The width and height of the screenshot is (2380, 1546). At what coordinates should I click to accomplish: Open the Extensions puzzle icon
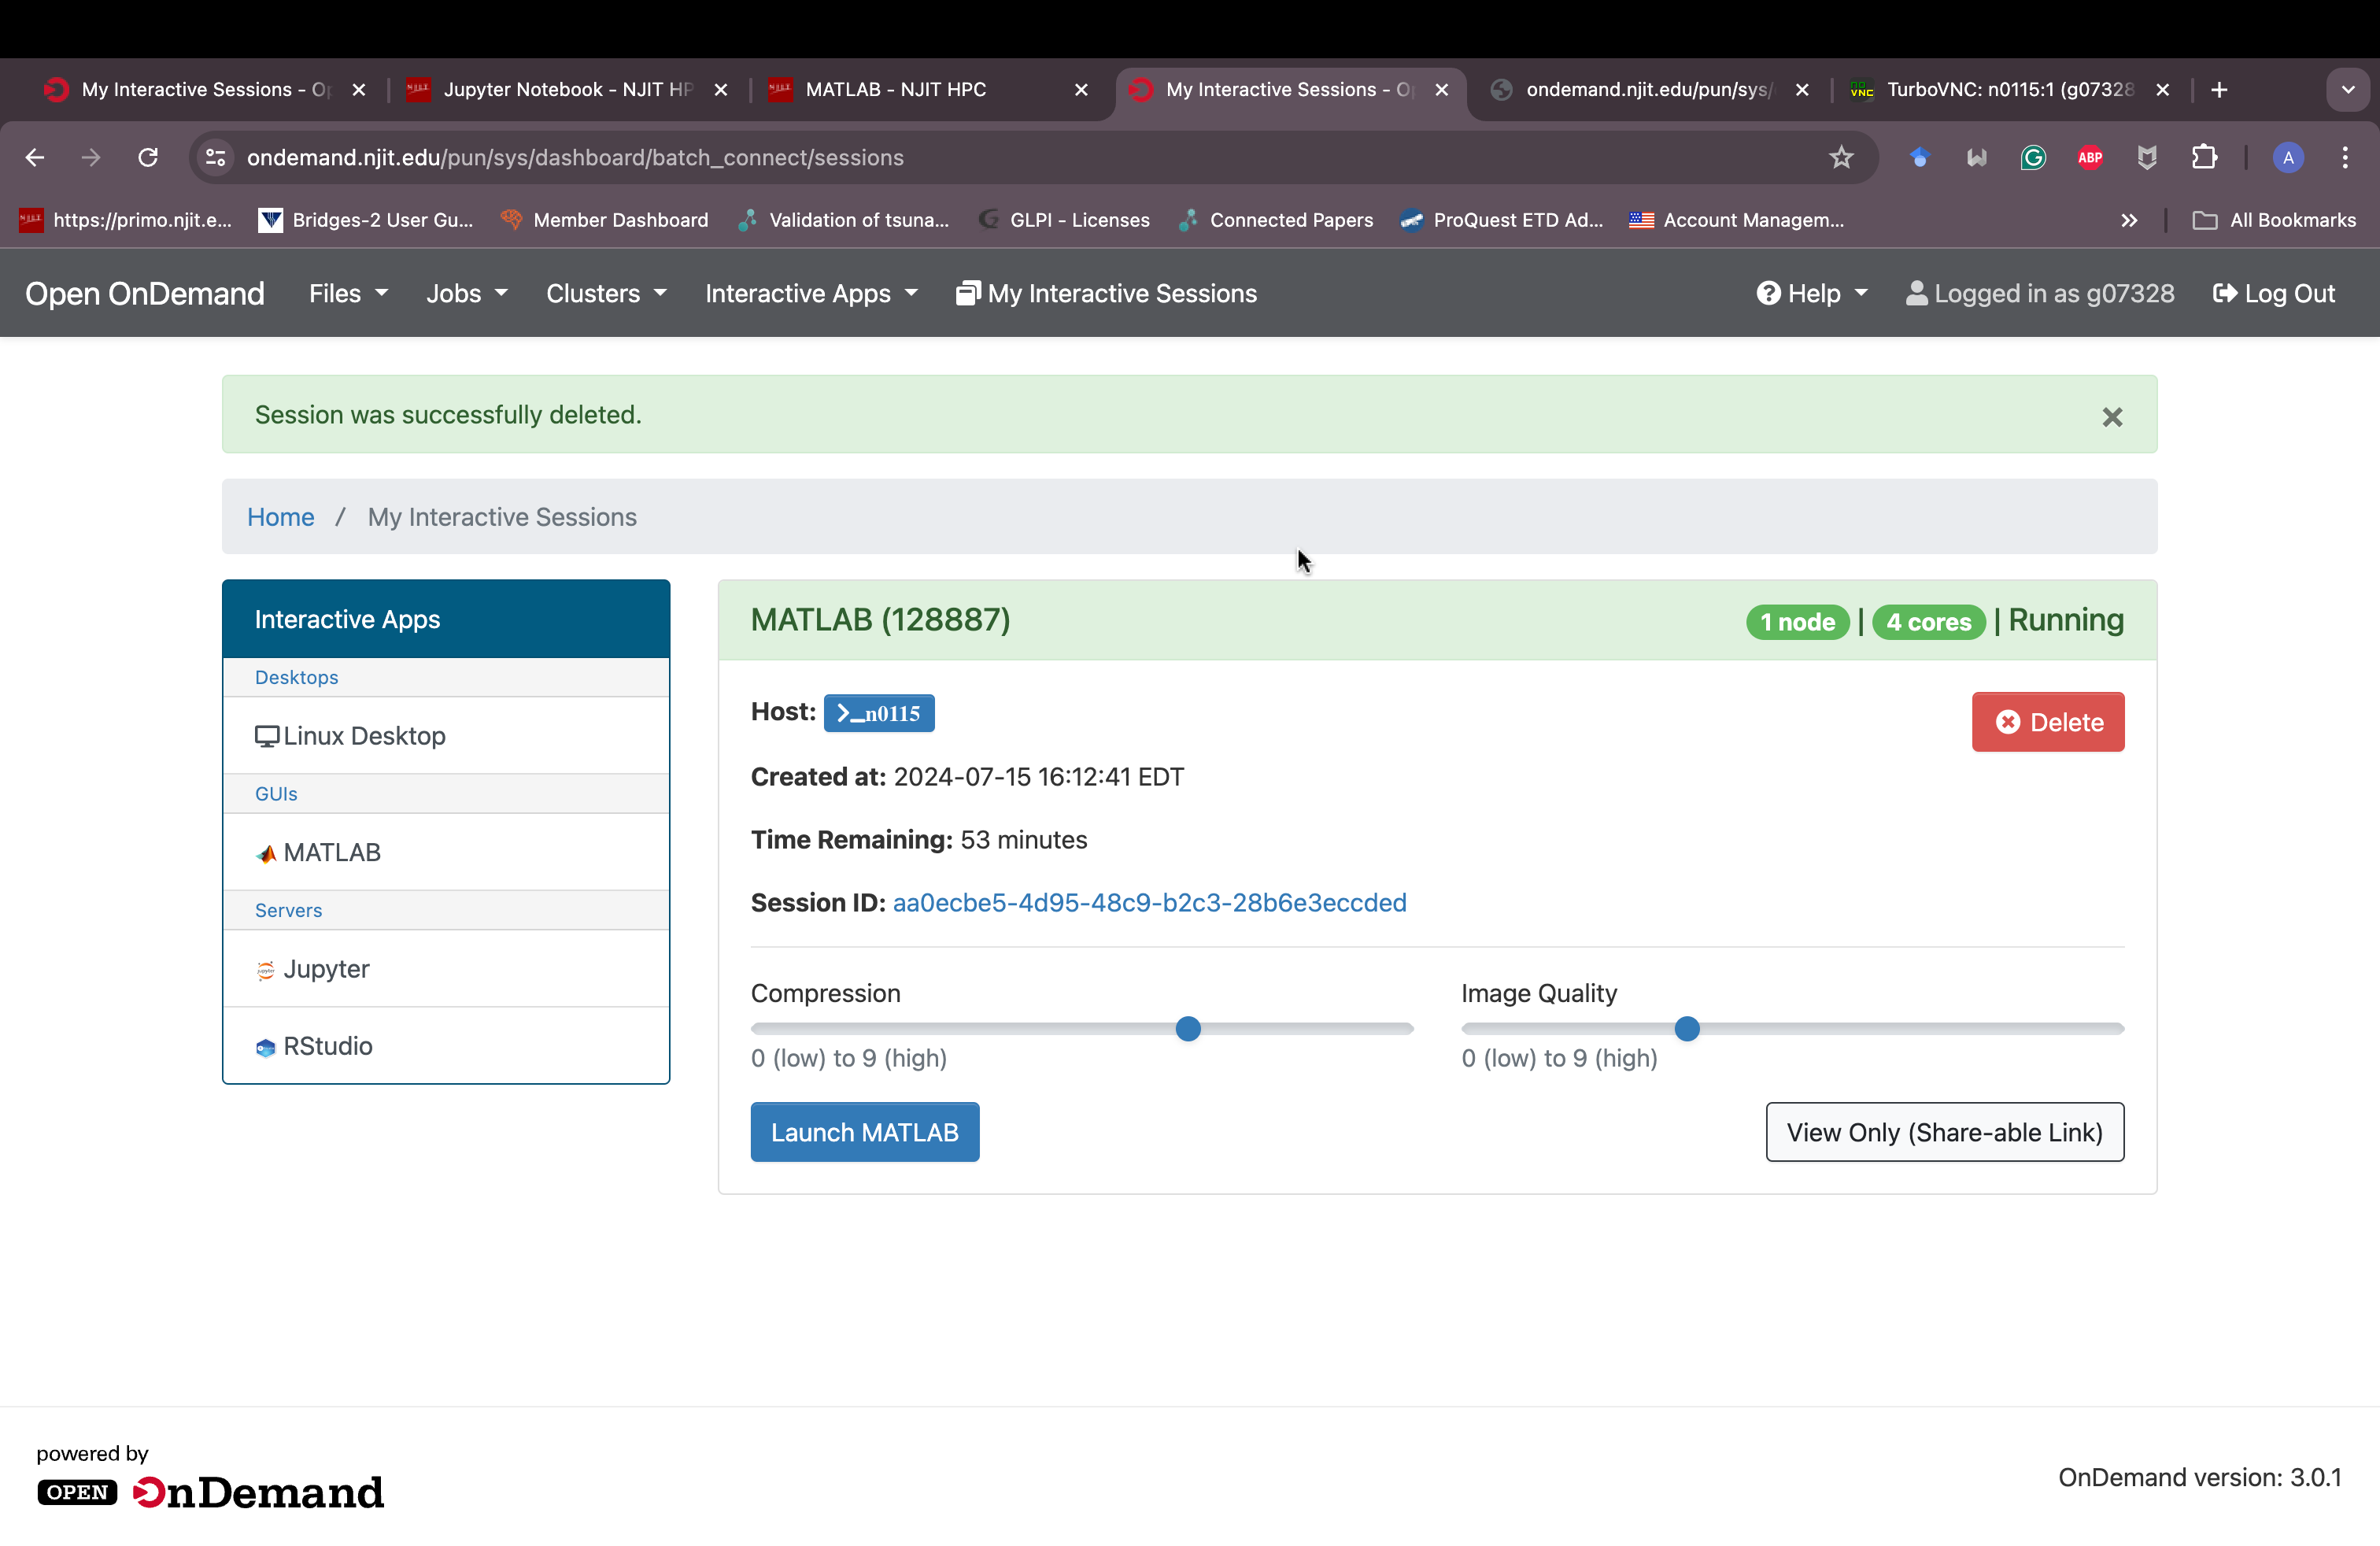2204,157
